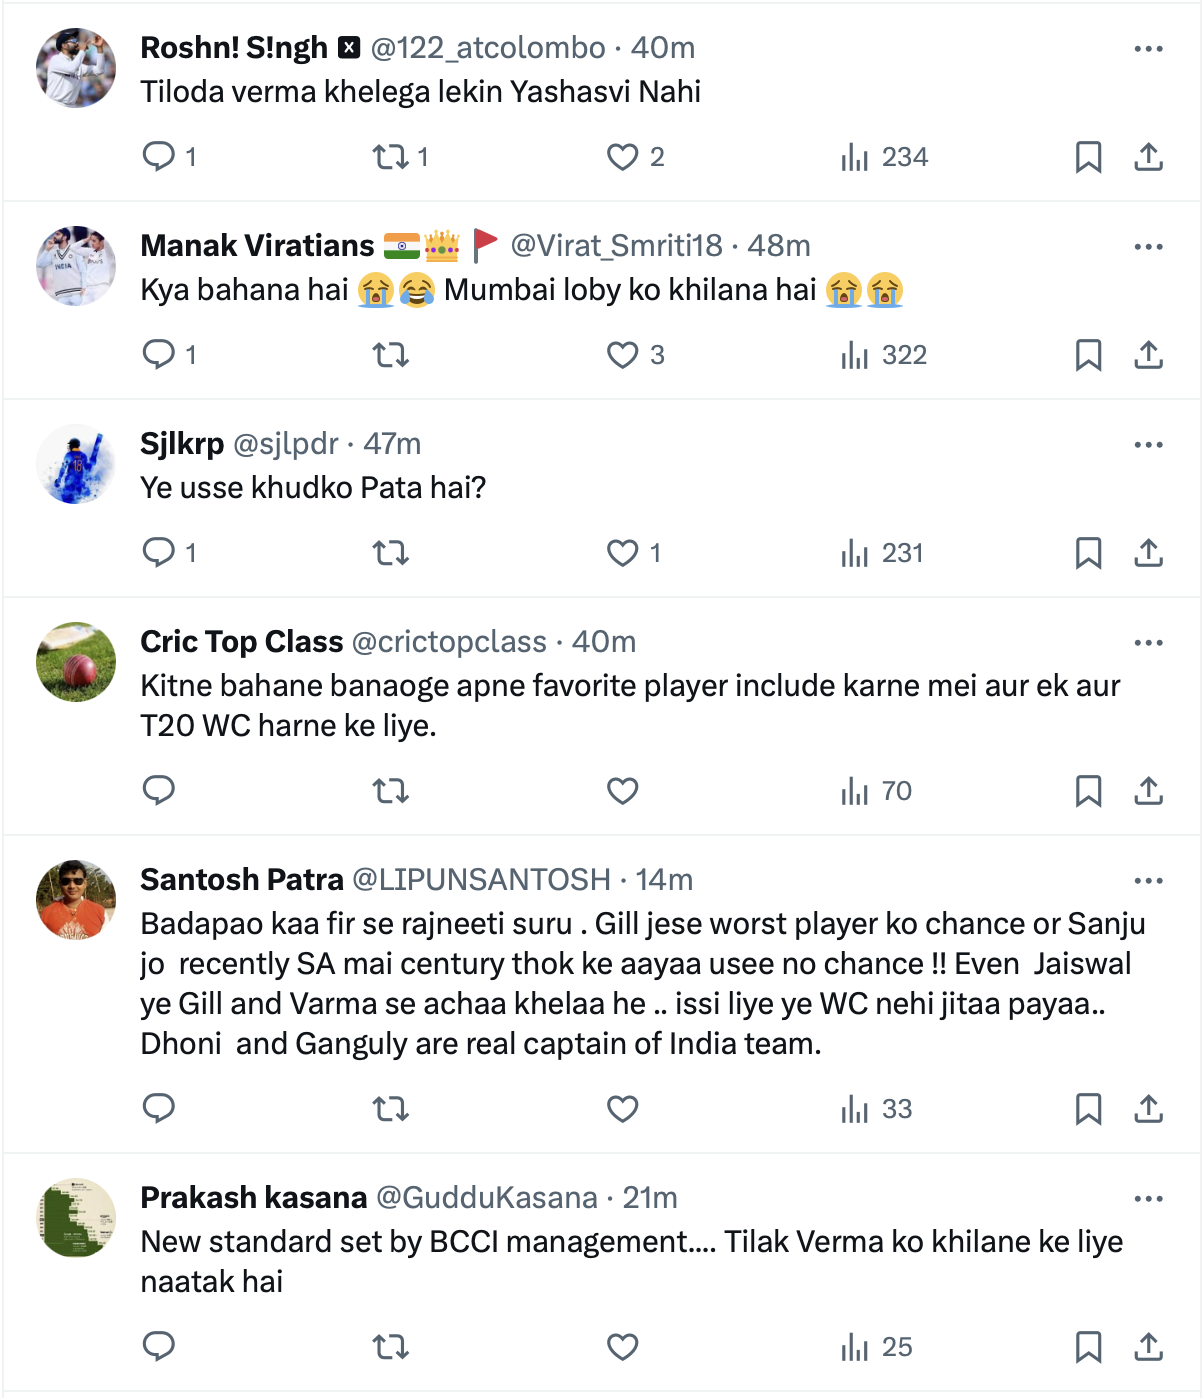Click the @GudduKasana handle
Viewport: 1204px width, 1398px height.
pos(486,1198)
